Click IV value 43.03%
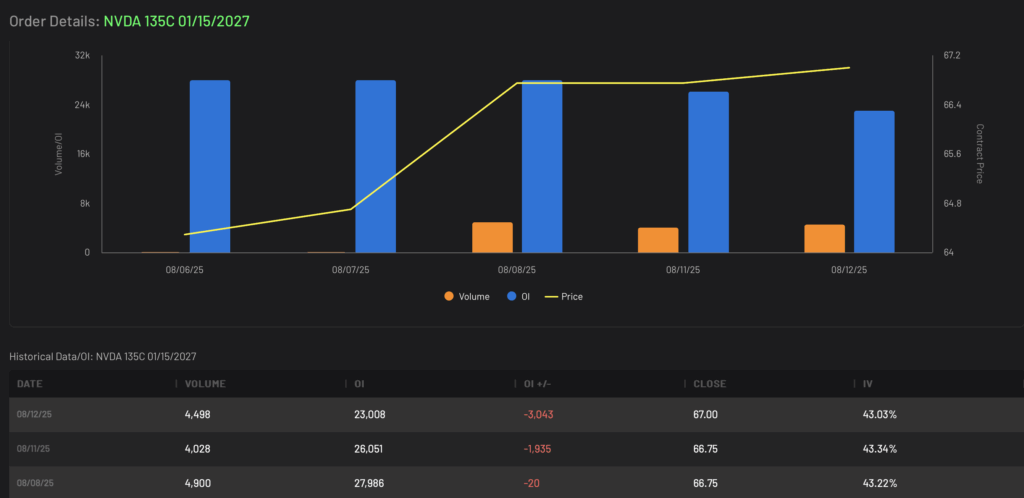The height and width of the screenshot is (498, 1024). pyautogui.click(x=879, y=415)
